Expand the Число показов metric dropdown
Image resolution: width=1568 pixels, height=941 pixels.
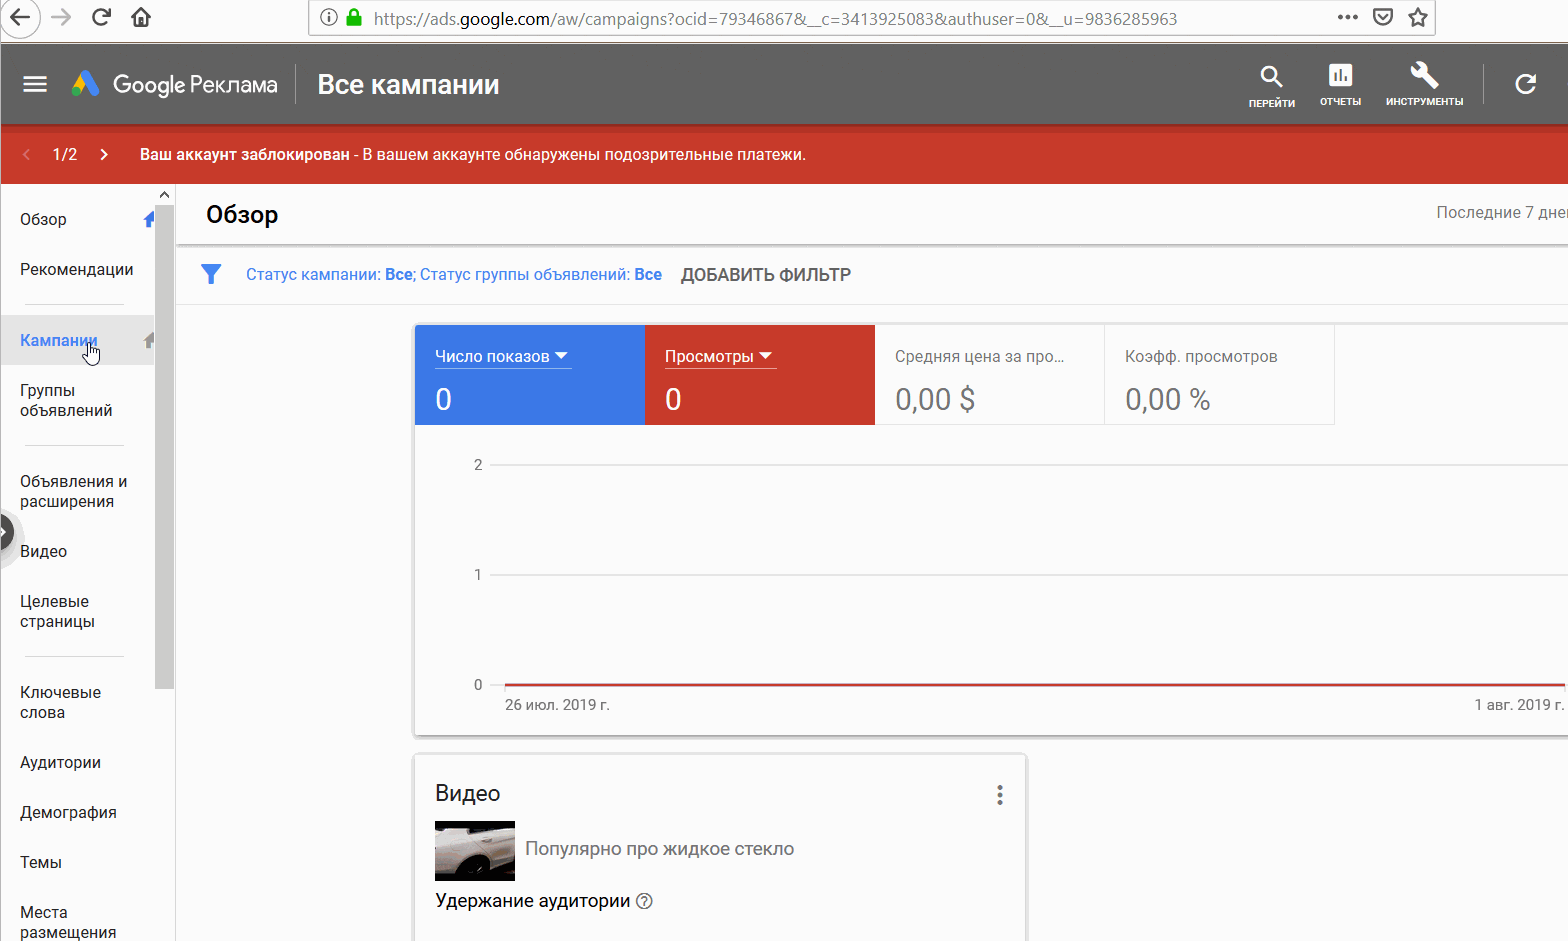click(503, 357)
